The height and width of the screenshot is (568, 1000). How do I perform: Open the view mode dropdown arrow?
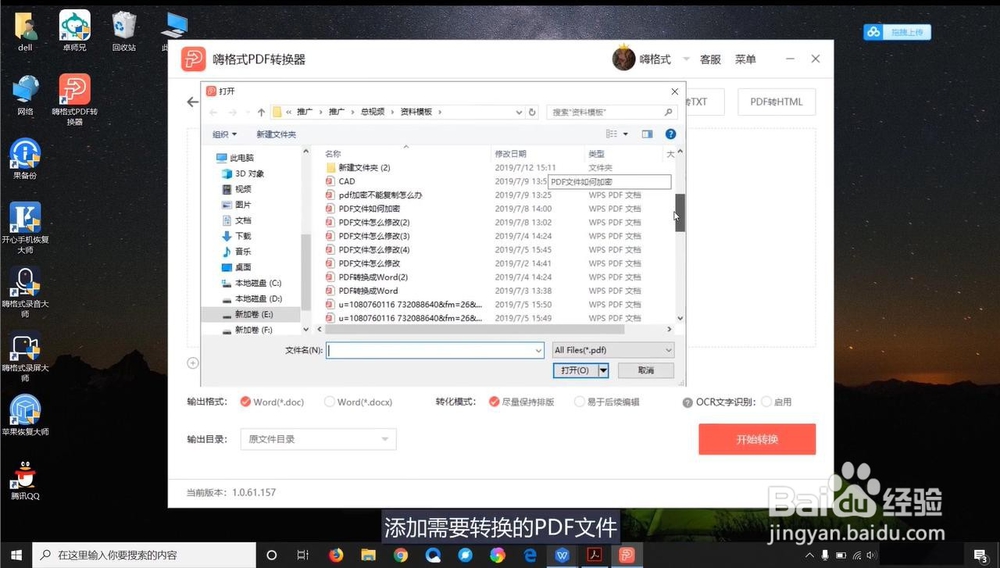(x=625, y=134)
